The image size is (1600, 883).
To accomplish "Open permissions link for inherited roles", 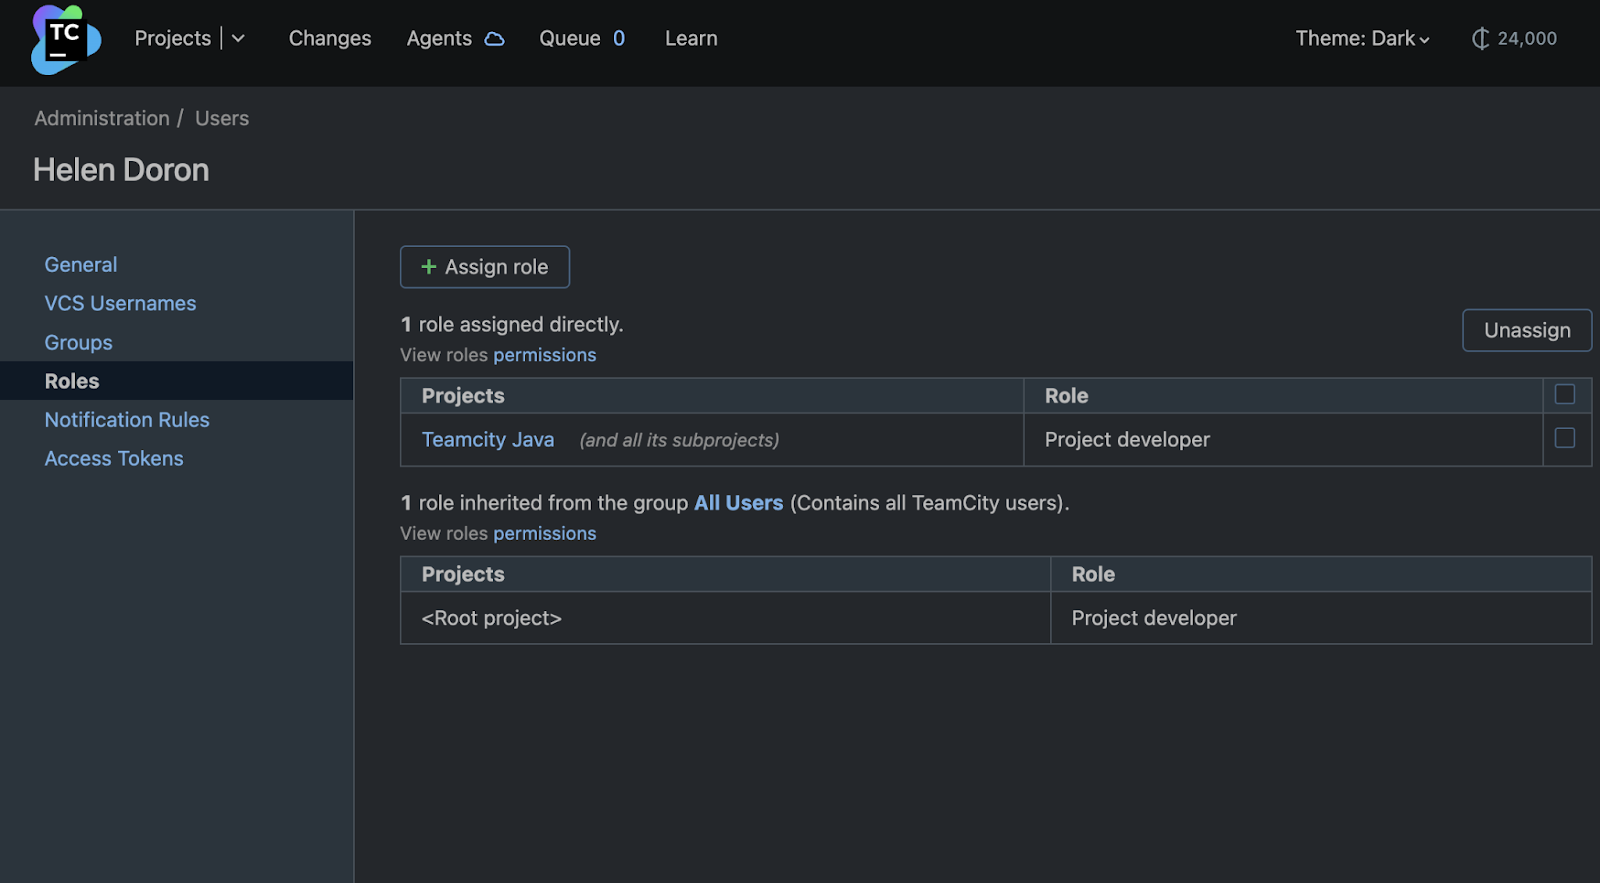I will tap(544, 534).
